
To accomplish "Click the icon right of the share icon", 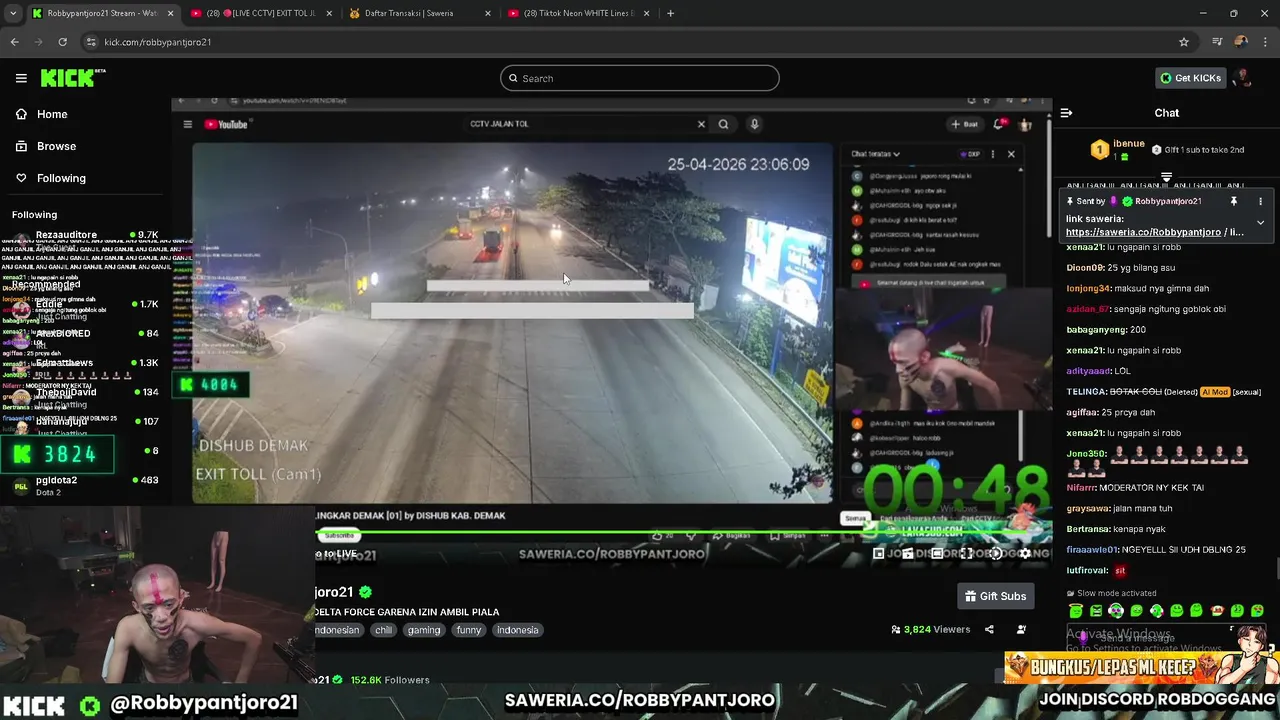I will click(1021, 630).
